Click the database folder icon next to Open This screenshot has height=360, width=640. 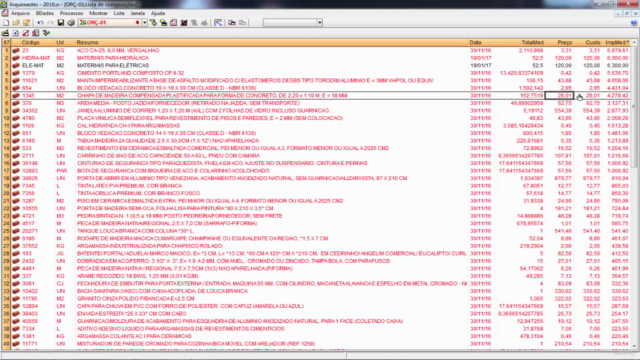point(27,23)
